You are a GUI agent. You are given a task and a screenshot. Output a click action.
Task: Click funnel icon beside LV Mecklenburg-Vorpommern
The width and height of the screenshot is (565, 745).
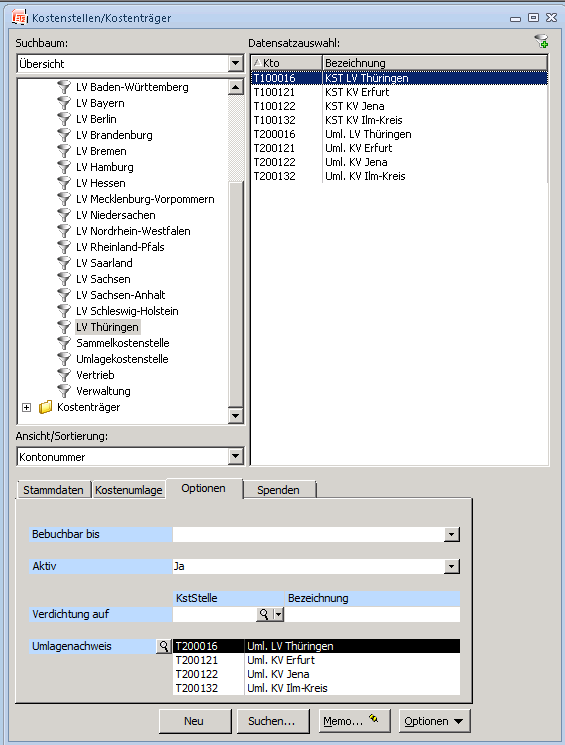click(x=64, y=199)
